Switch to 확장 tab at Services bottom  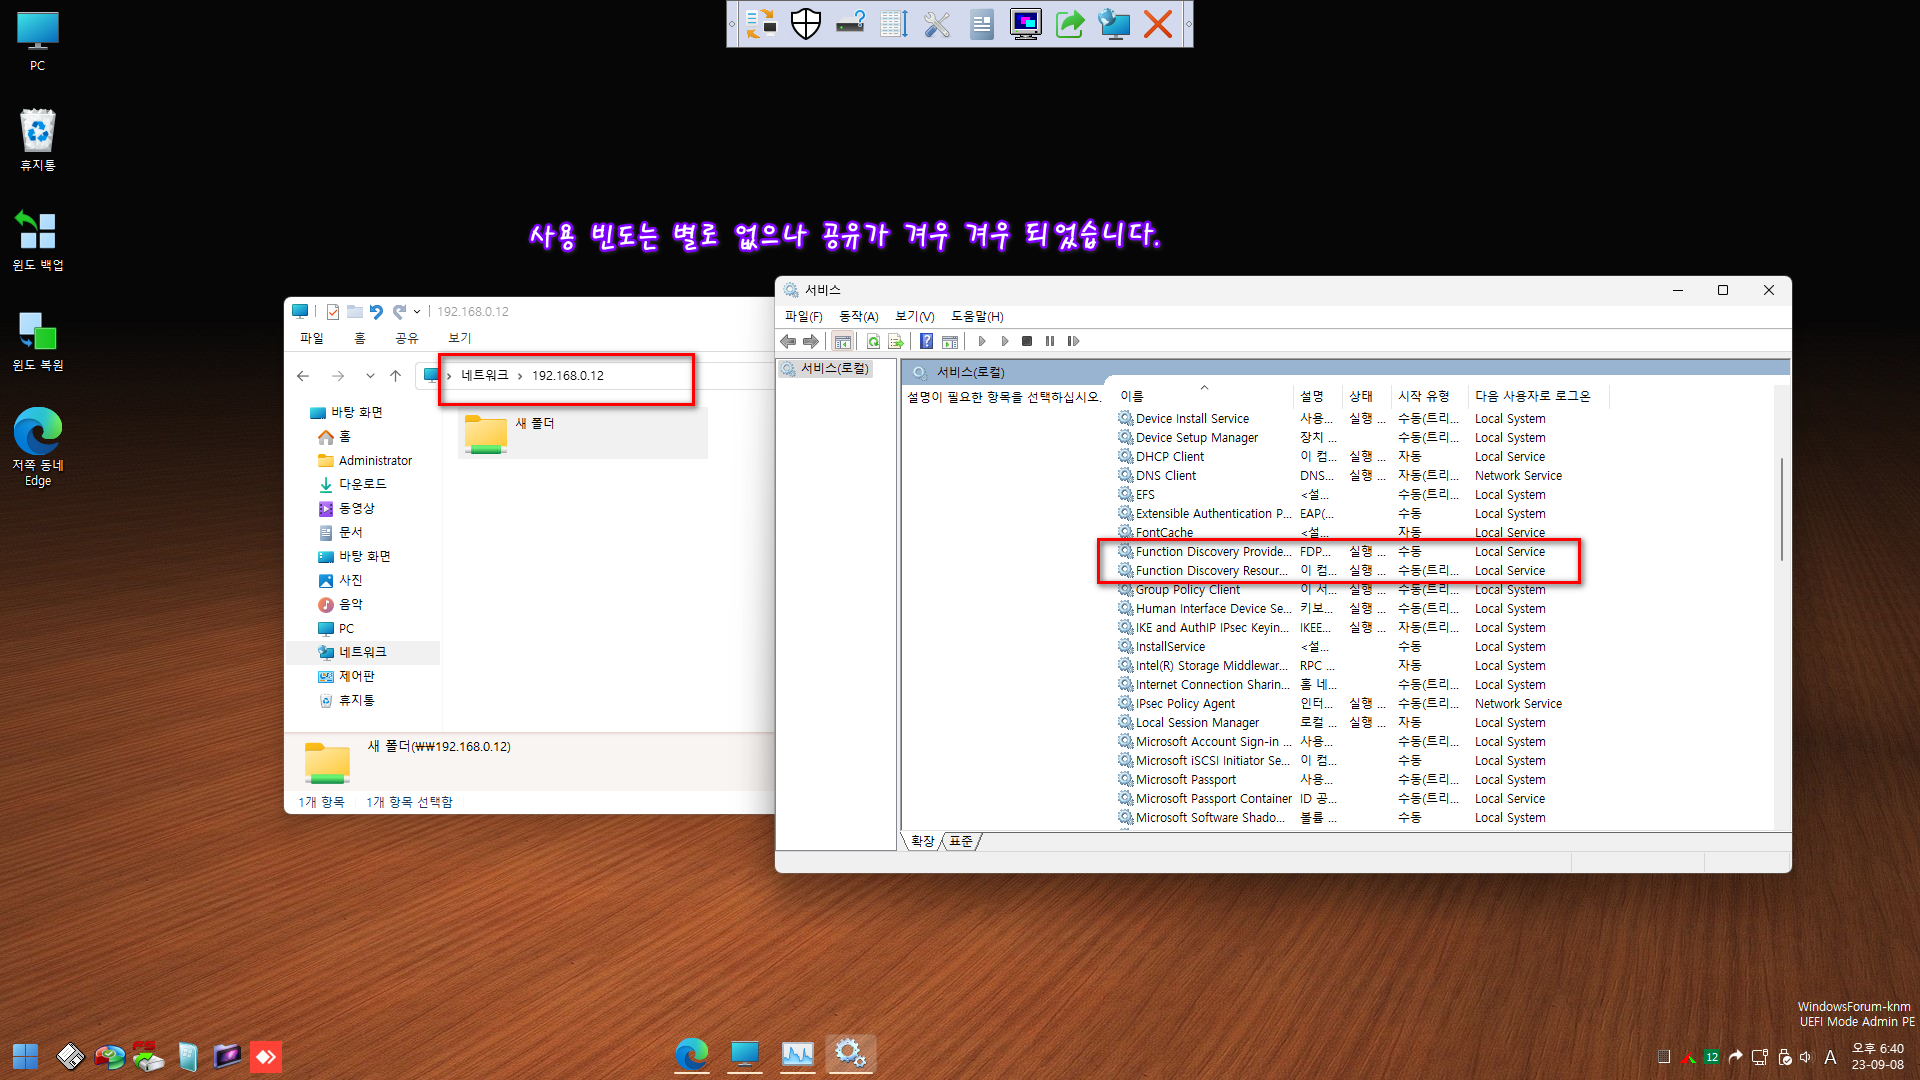coord(922,841)
